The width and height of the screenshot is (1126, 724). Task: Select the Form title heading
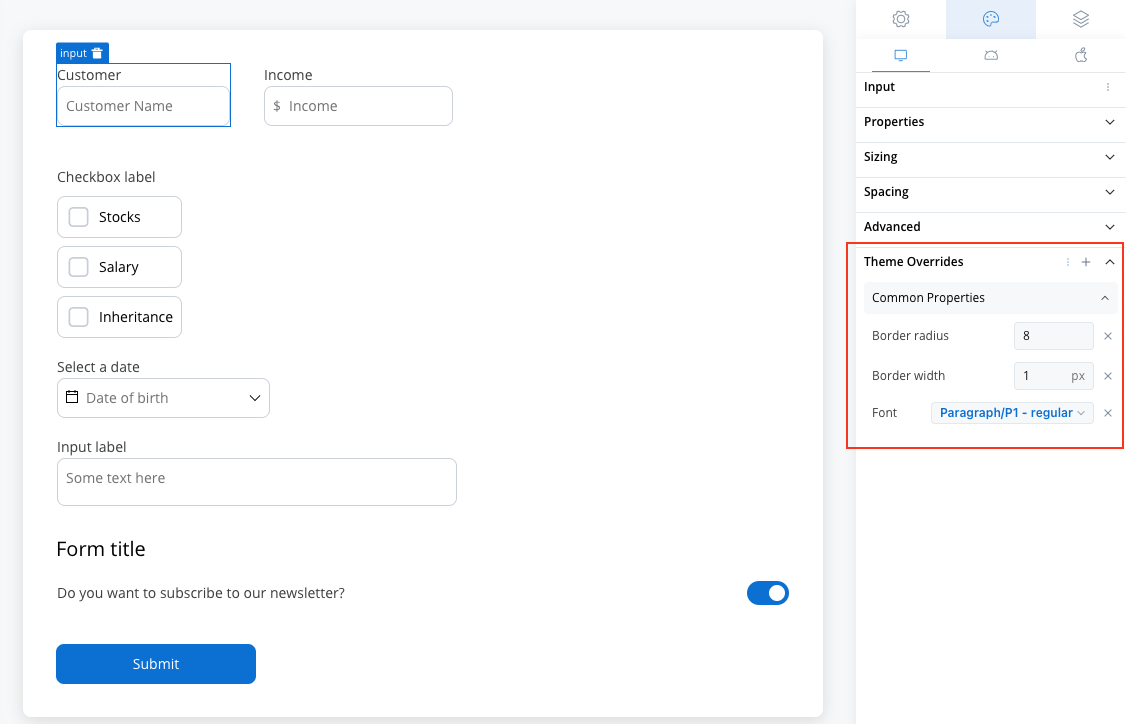click(x=101, y=549)
